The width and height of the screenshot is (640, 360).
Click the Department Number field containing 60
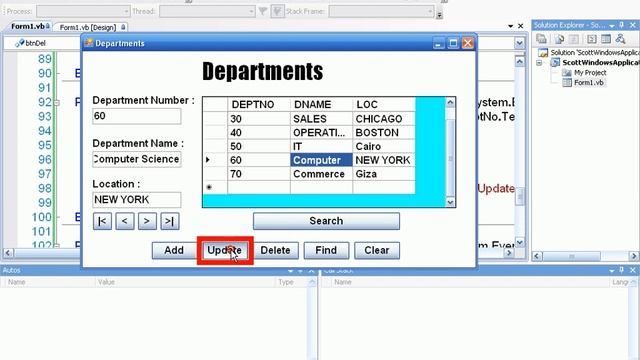click(137, 116)
